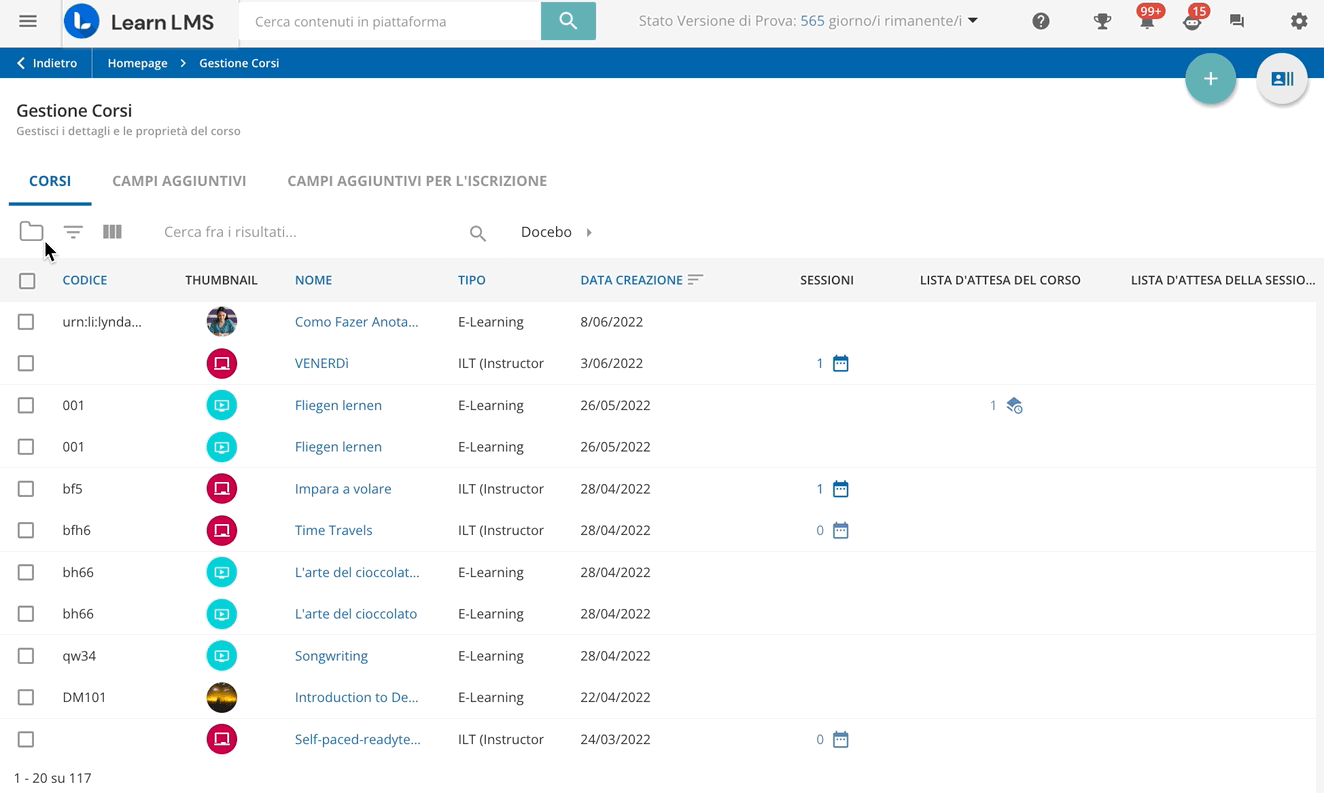Viewport: 1324px width, 793px height.
Task: Tick the checkbox for the Songwriting course
Action: [x=26, y=656]
